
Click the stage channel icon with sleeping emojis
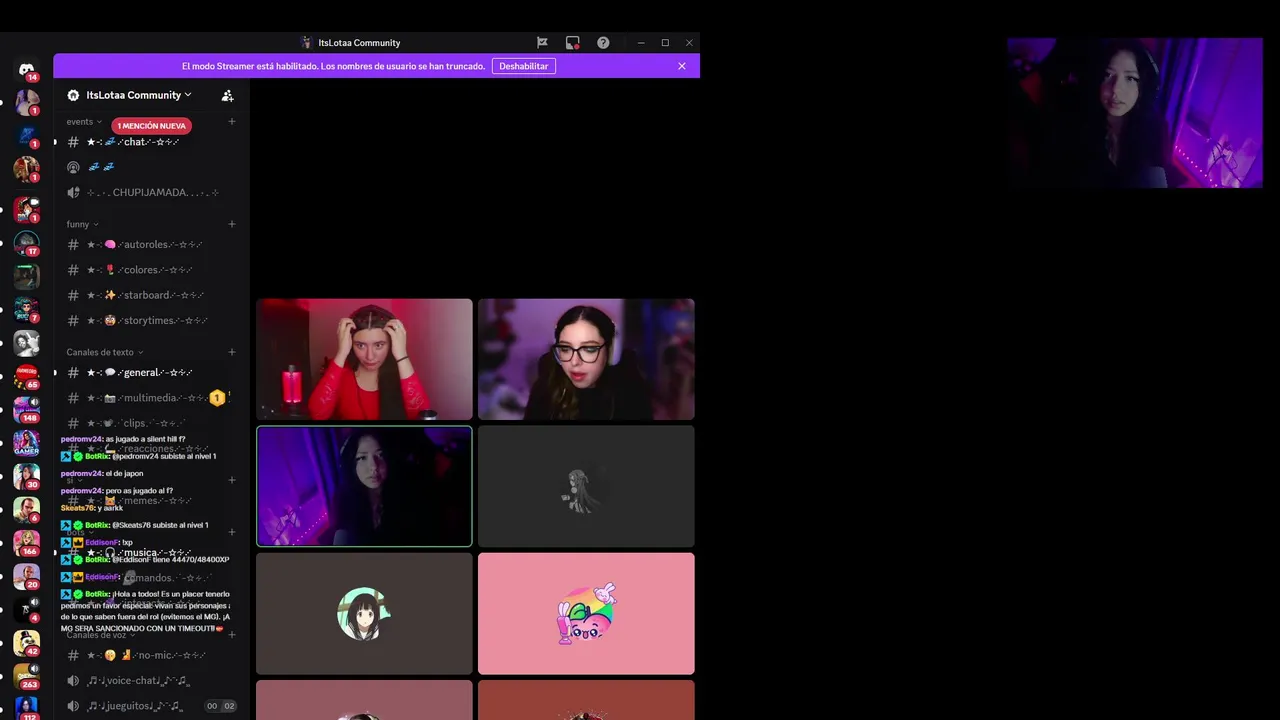pyautogui.click(x=73, y=167)
